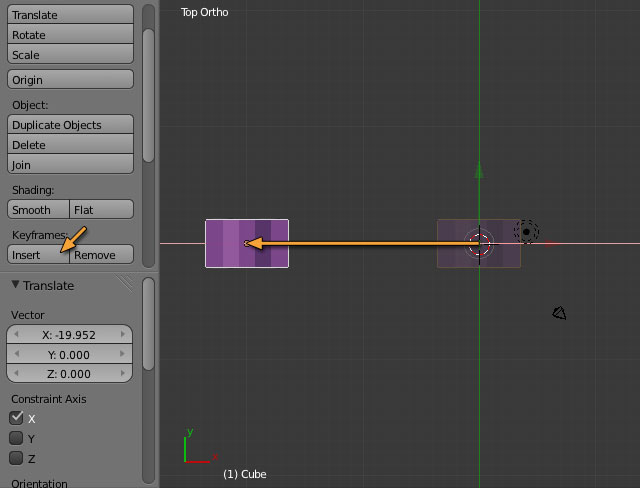
Task: Click Duplicate Objects
Action: (70, 125)
